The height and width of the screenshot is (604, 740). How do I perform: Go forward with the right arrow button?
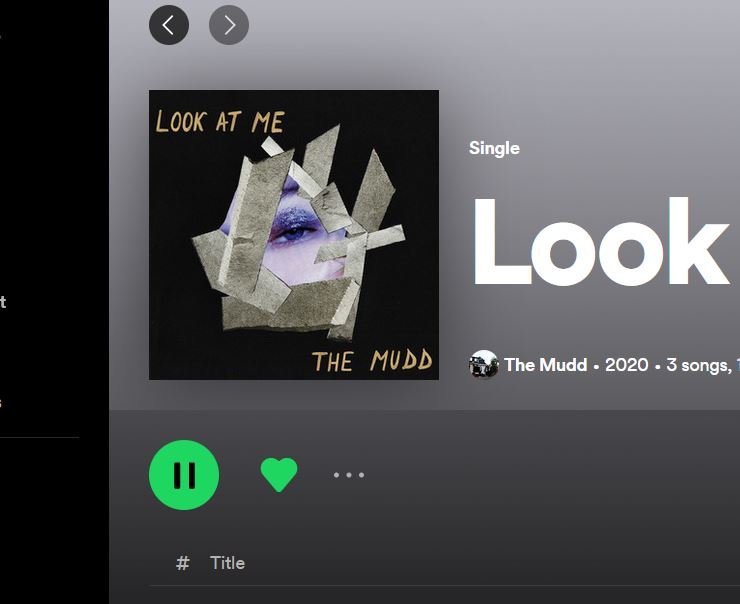229,25
